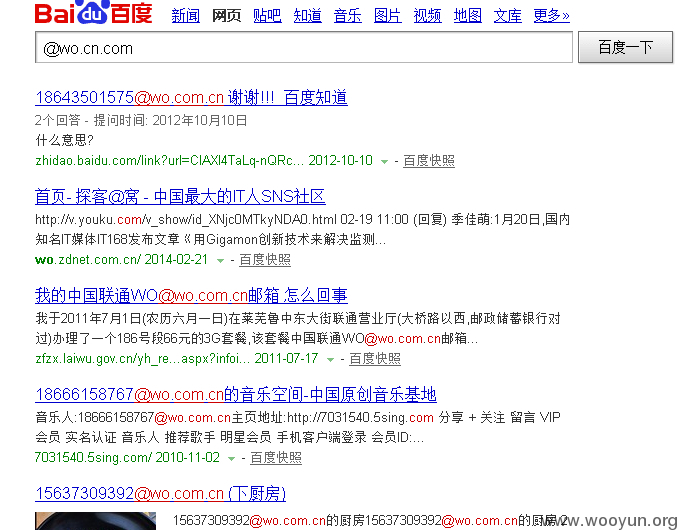Open the 贴吧 tab

pyautogui.click(x=267, y=16)
